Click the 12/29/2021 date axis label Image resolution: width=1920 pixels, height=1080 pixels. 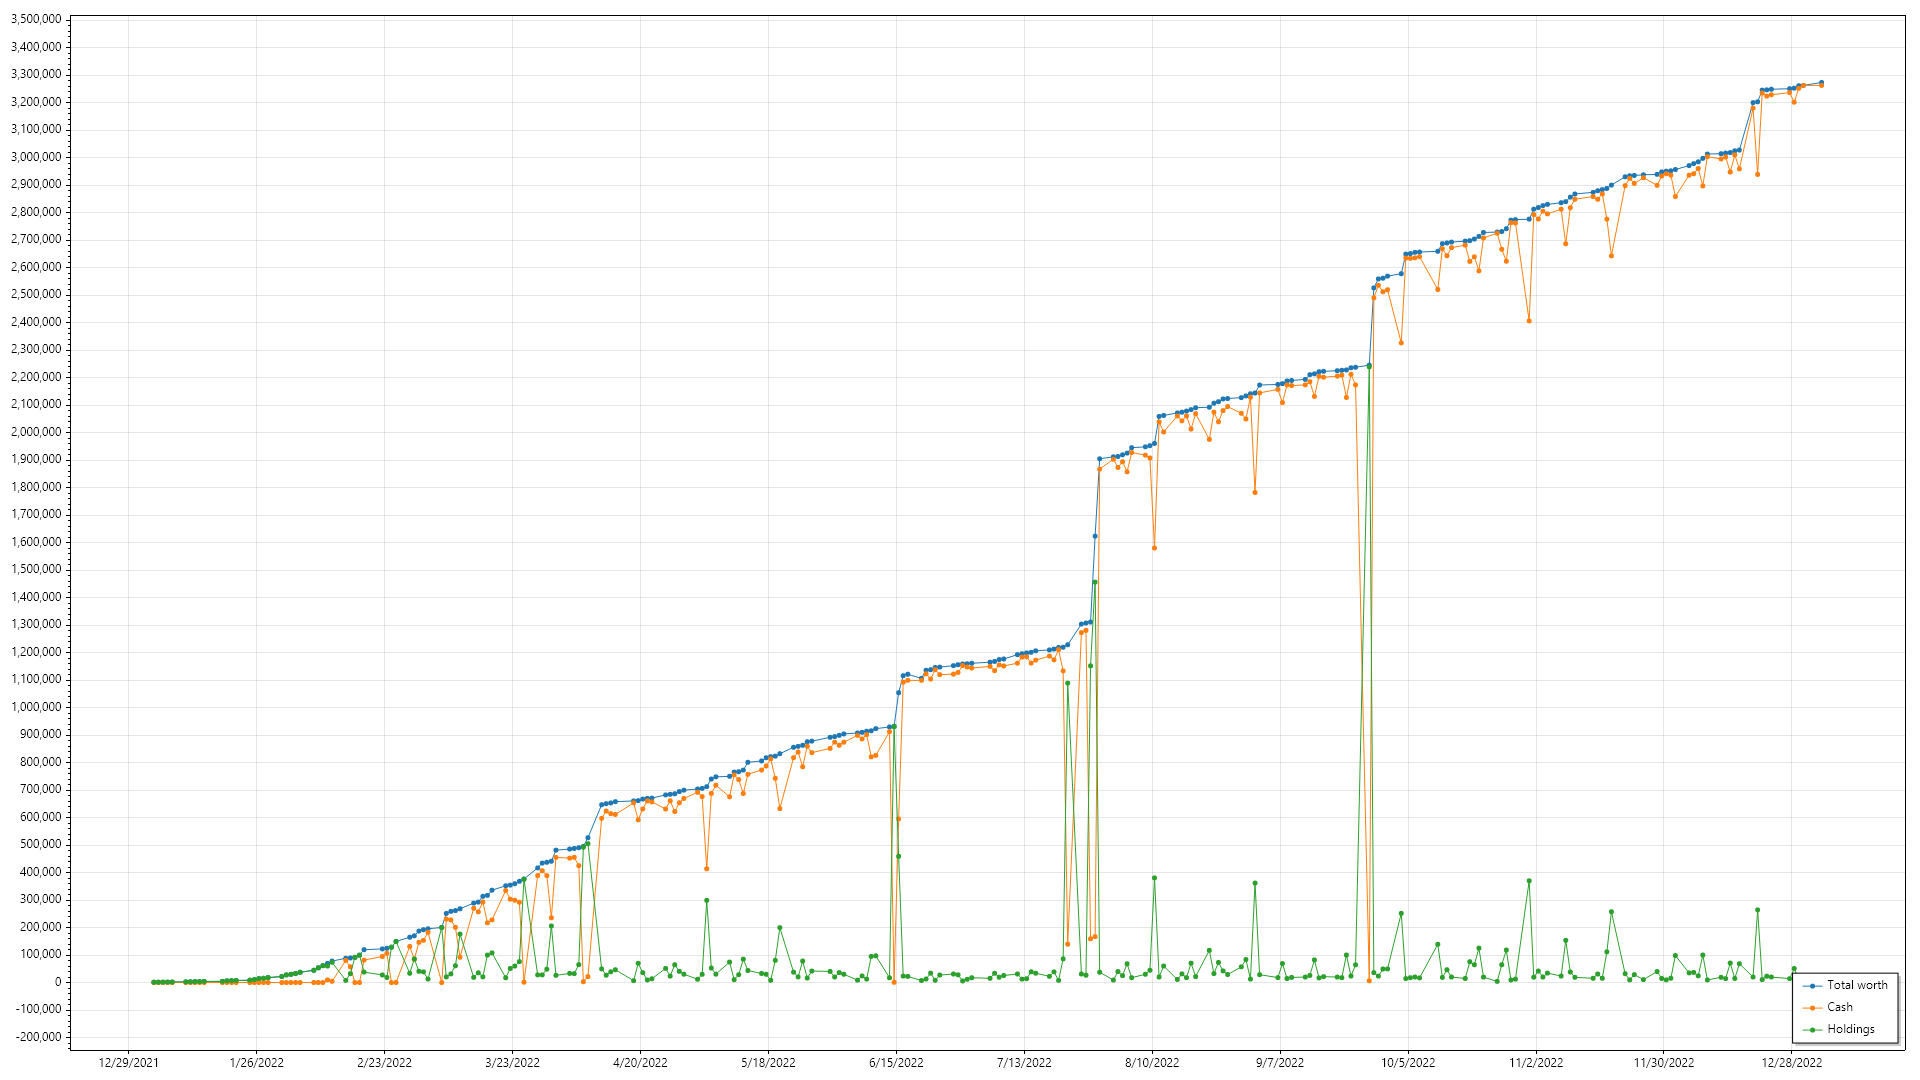129,1063
